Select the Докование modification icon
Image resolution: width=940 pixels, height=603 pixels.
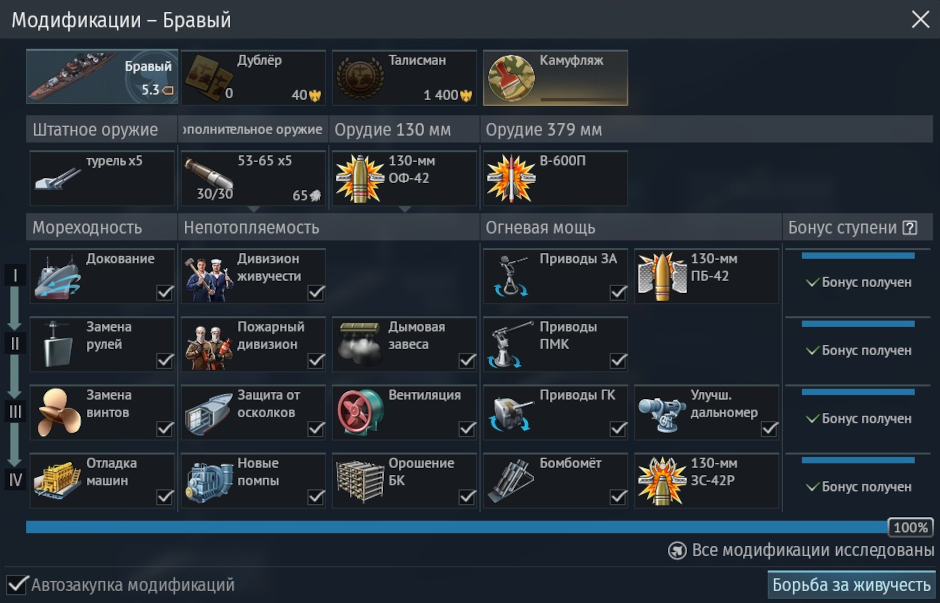[58, 276]
